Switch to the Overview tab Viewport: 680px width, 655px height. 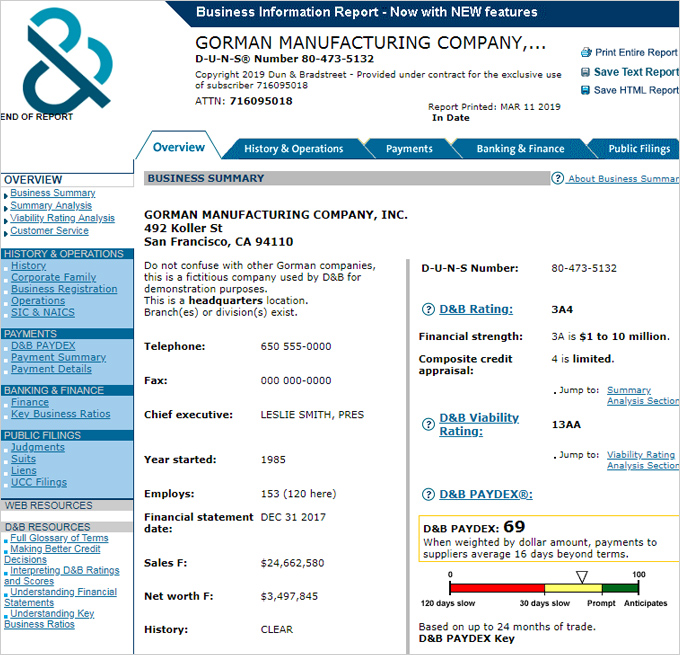179,147
